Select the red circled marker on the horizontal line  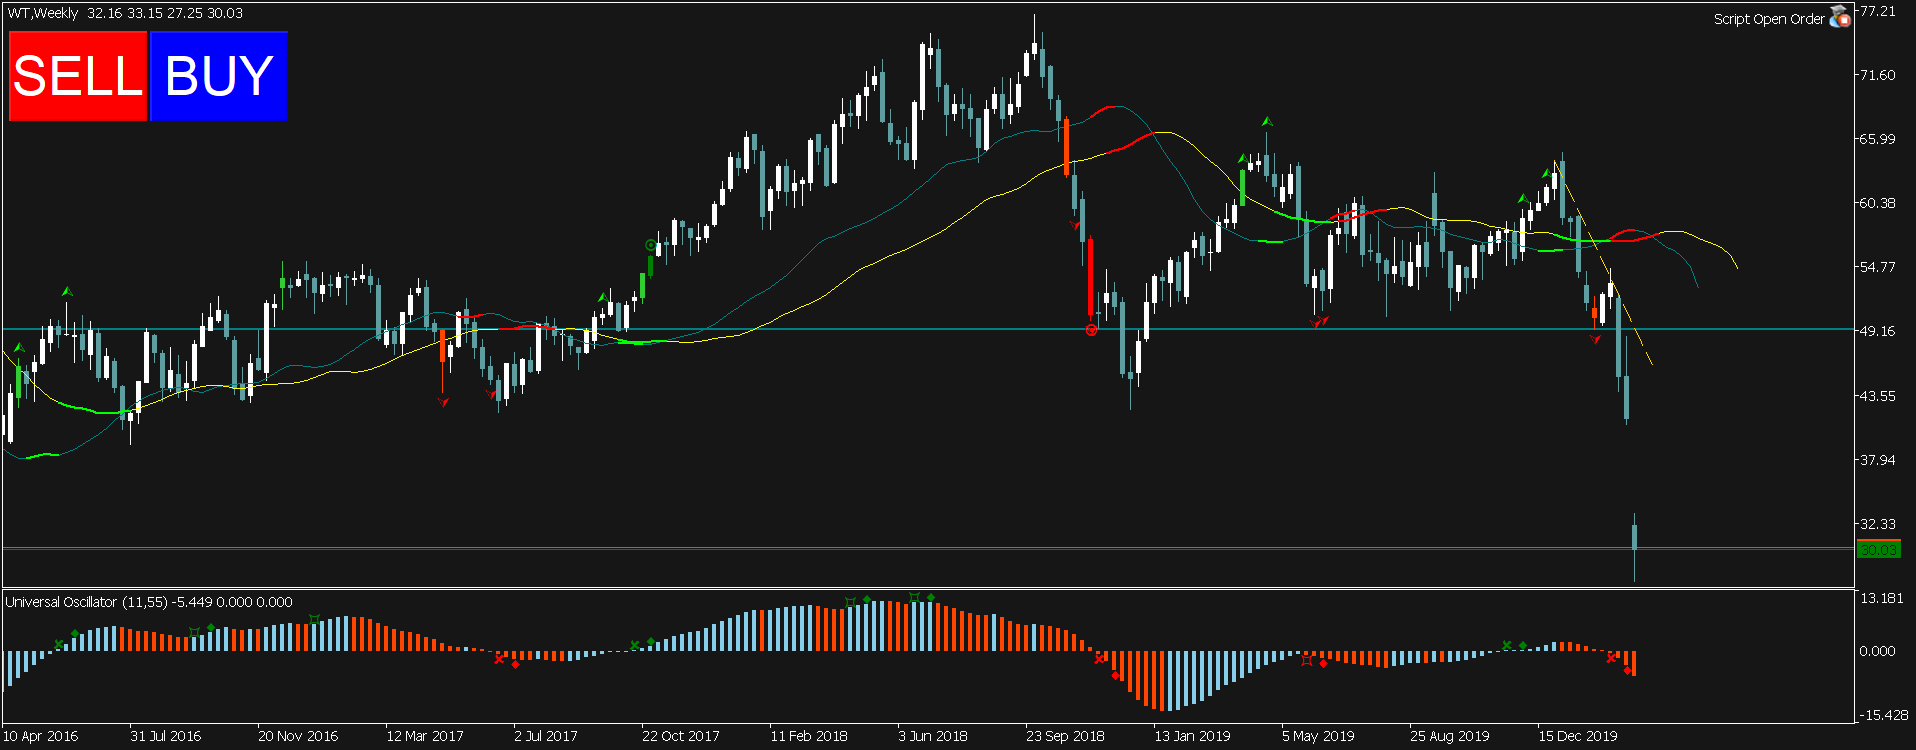tap(1091, 330)
